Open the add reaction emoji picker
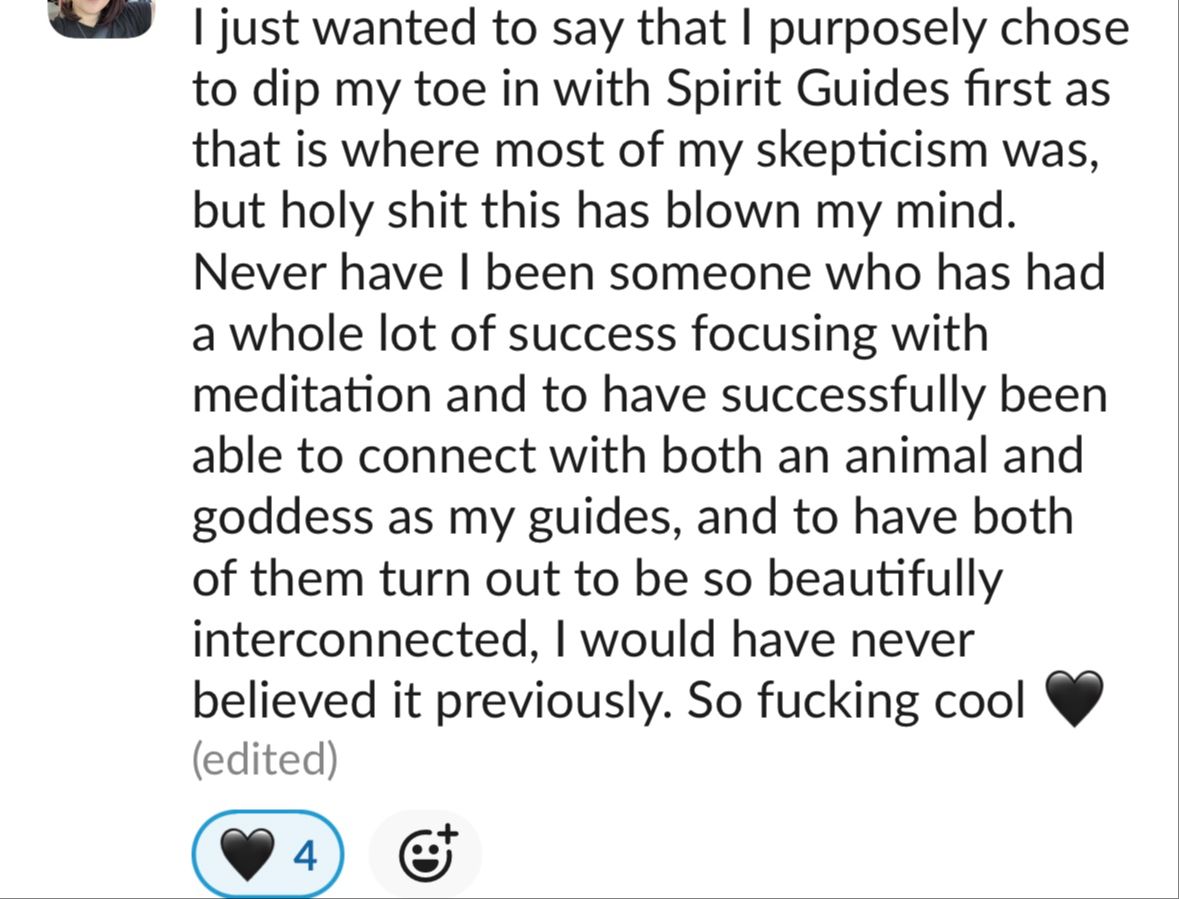The height and width of the screenshot is (899, 1179). coord(425,855)
